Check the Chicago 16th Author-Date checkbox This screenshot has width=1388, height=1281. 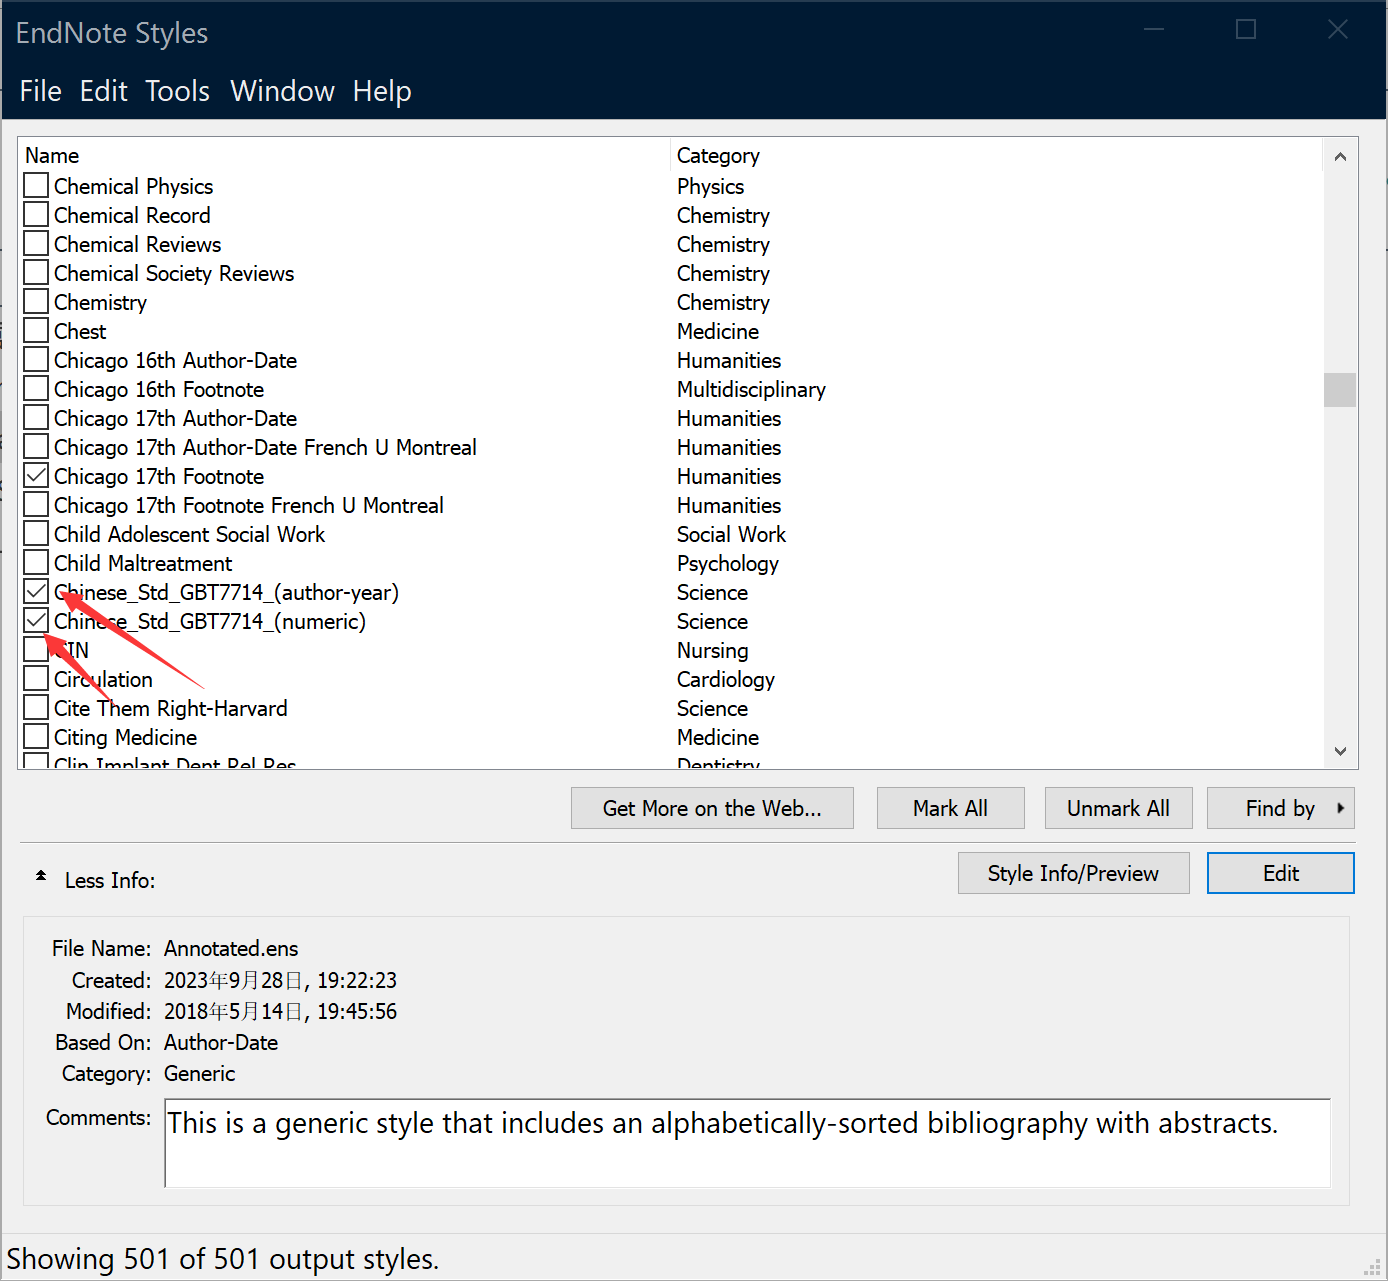point(36,360)
